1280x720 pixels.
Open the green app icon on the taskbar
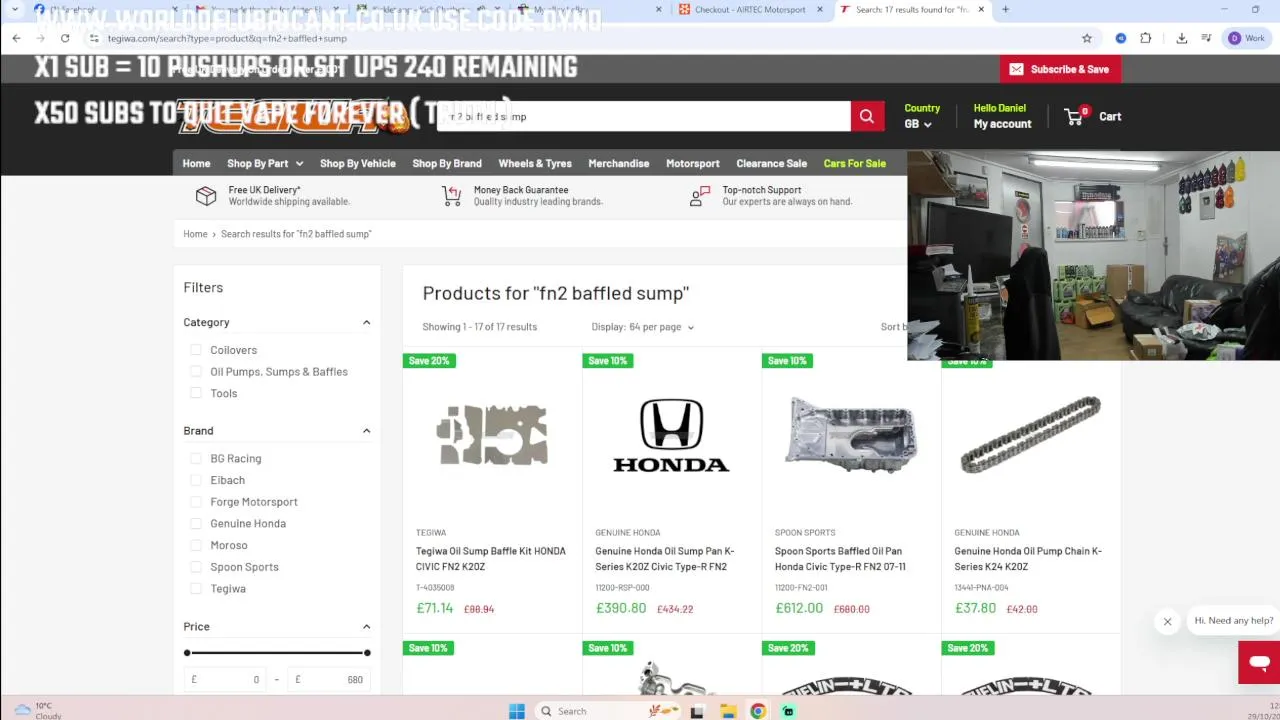pos(788,711)
